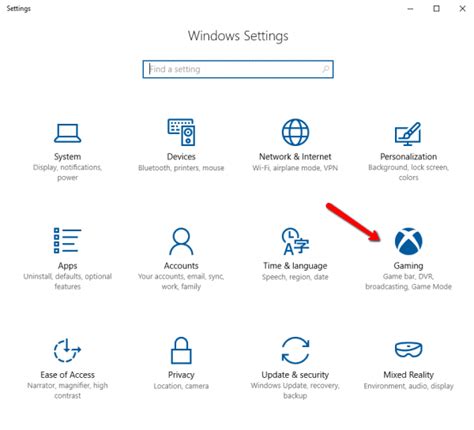The width and height of the screenshot is (474, 430).
Task: Open the Network & Internet globe icon
Action: coord(295,132)
